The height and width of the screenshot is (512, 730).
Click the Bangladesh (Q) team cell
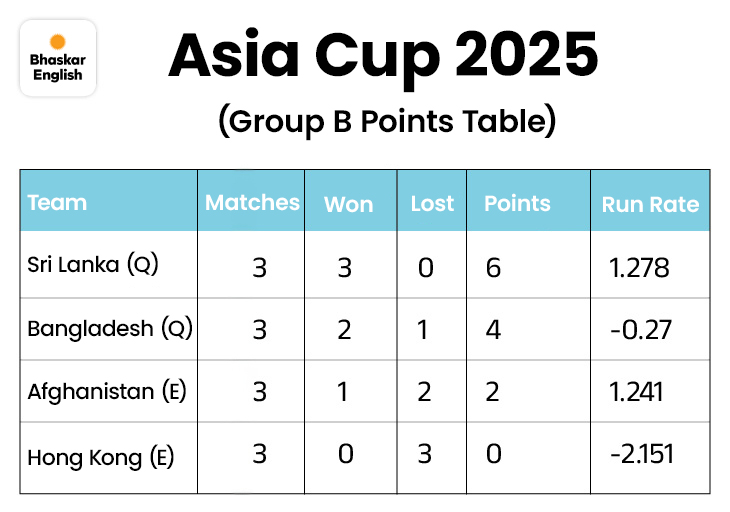109,329
